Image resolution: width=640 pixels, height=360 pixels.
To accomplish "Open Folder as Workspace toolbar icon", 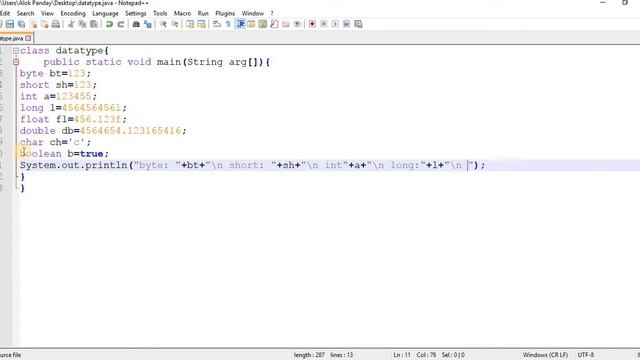I will click(285, 24).
